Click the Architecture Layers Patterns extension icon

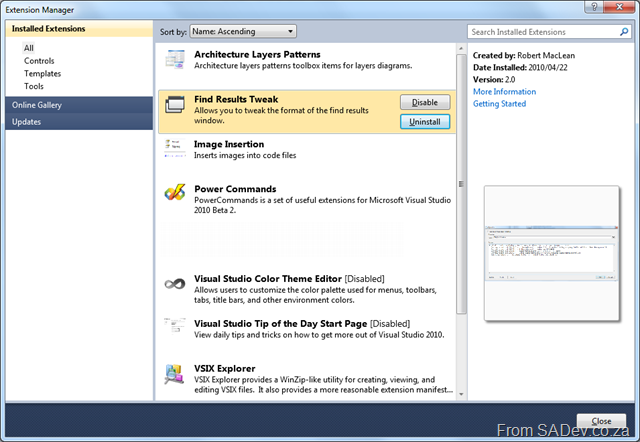point(175,61)
